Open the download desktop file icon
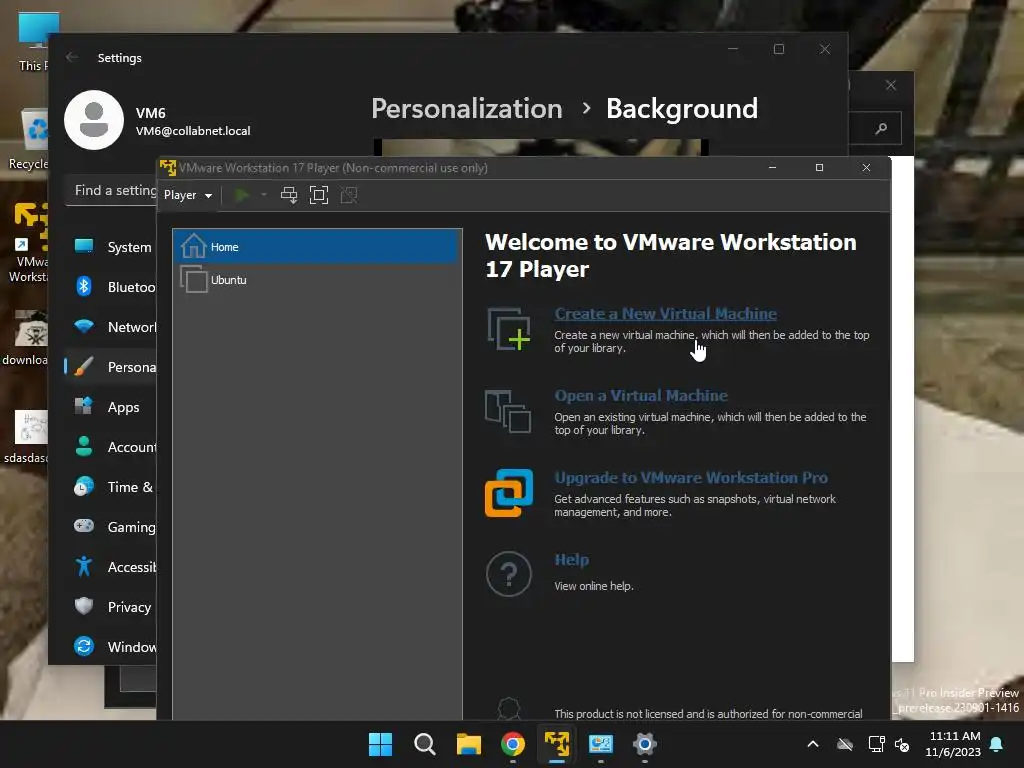This screenshot has width=1024, height=768. tap(27, 338)
